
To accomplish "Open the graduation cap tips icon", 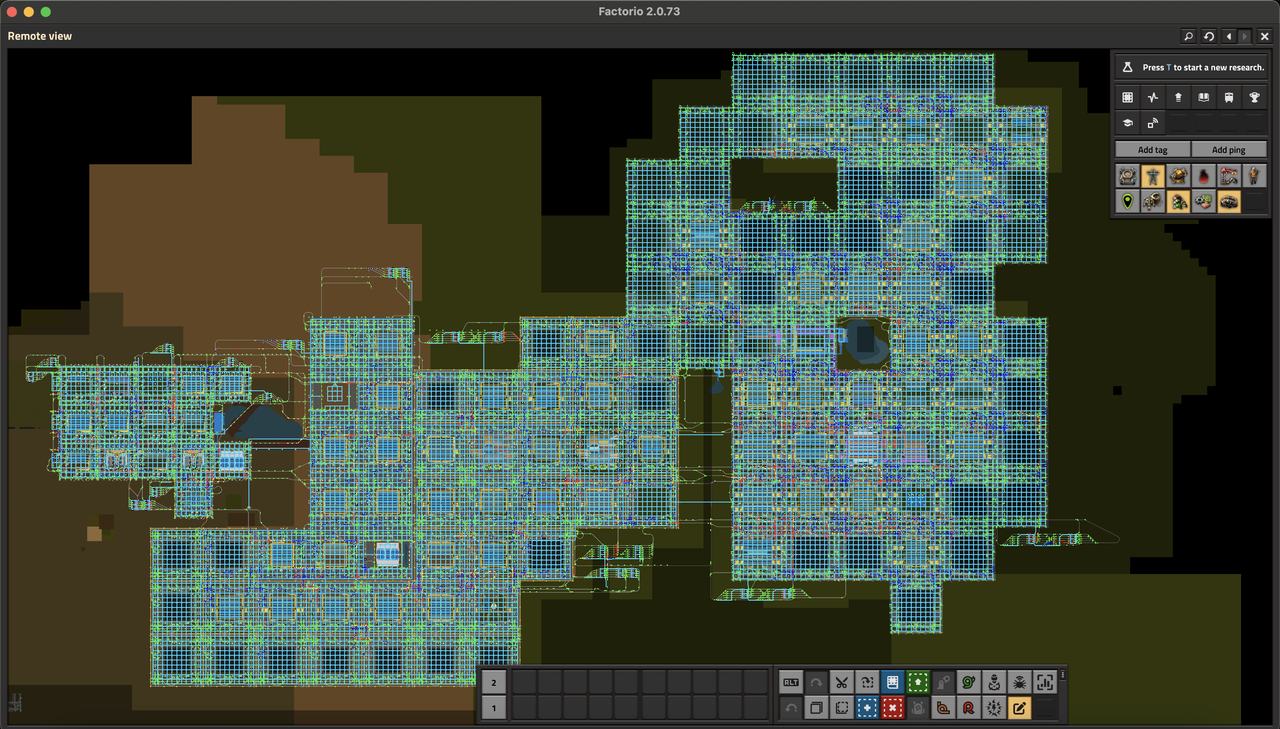I will tap(1128, 123).
